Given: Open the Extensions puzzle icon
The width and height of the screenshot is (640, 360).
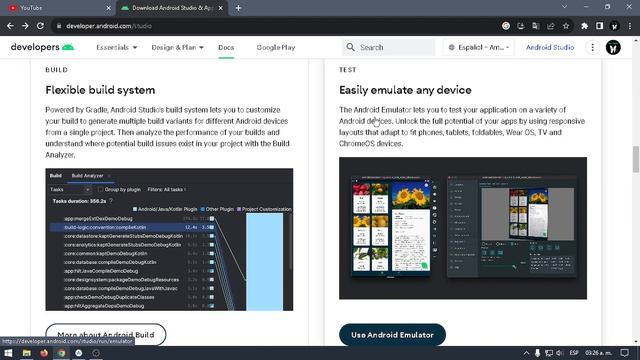Looking at the screenshot, I should pyautogui.click(x=584, y=26).
